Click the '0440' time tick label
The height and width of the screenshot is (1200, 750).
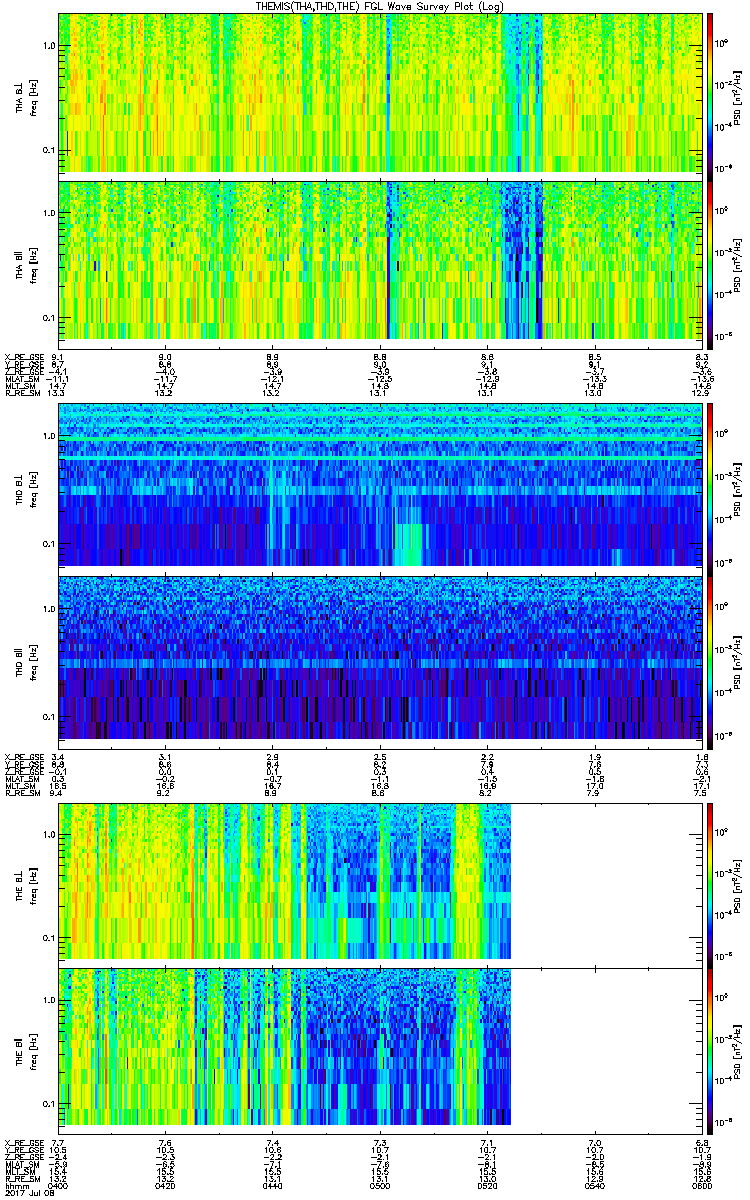tap(272, 1185)
